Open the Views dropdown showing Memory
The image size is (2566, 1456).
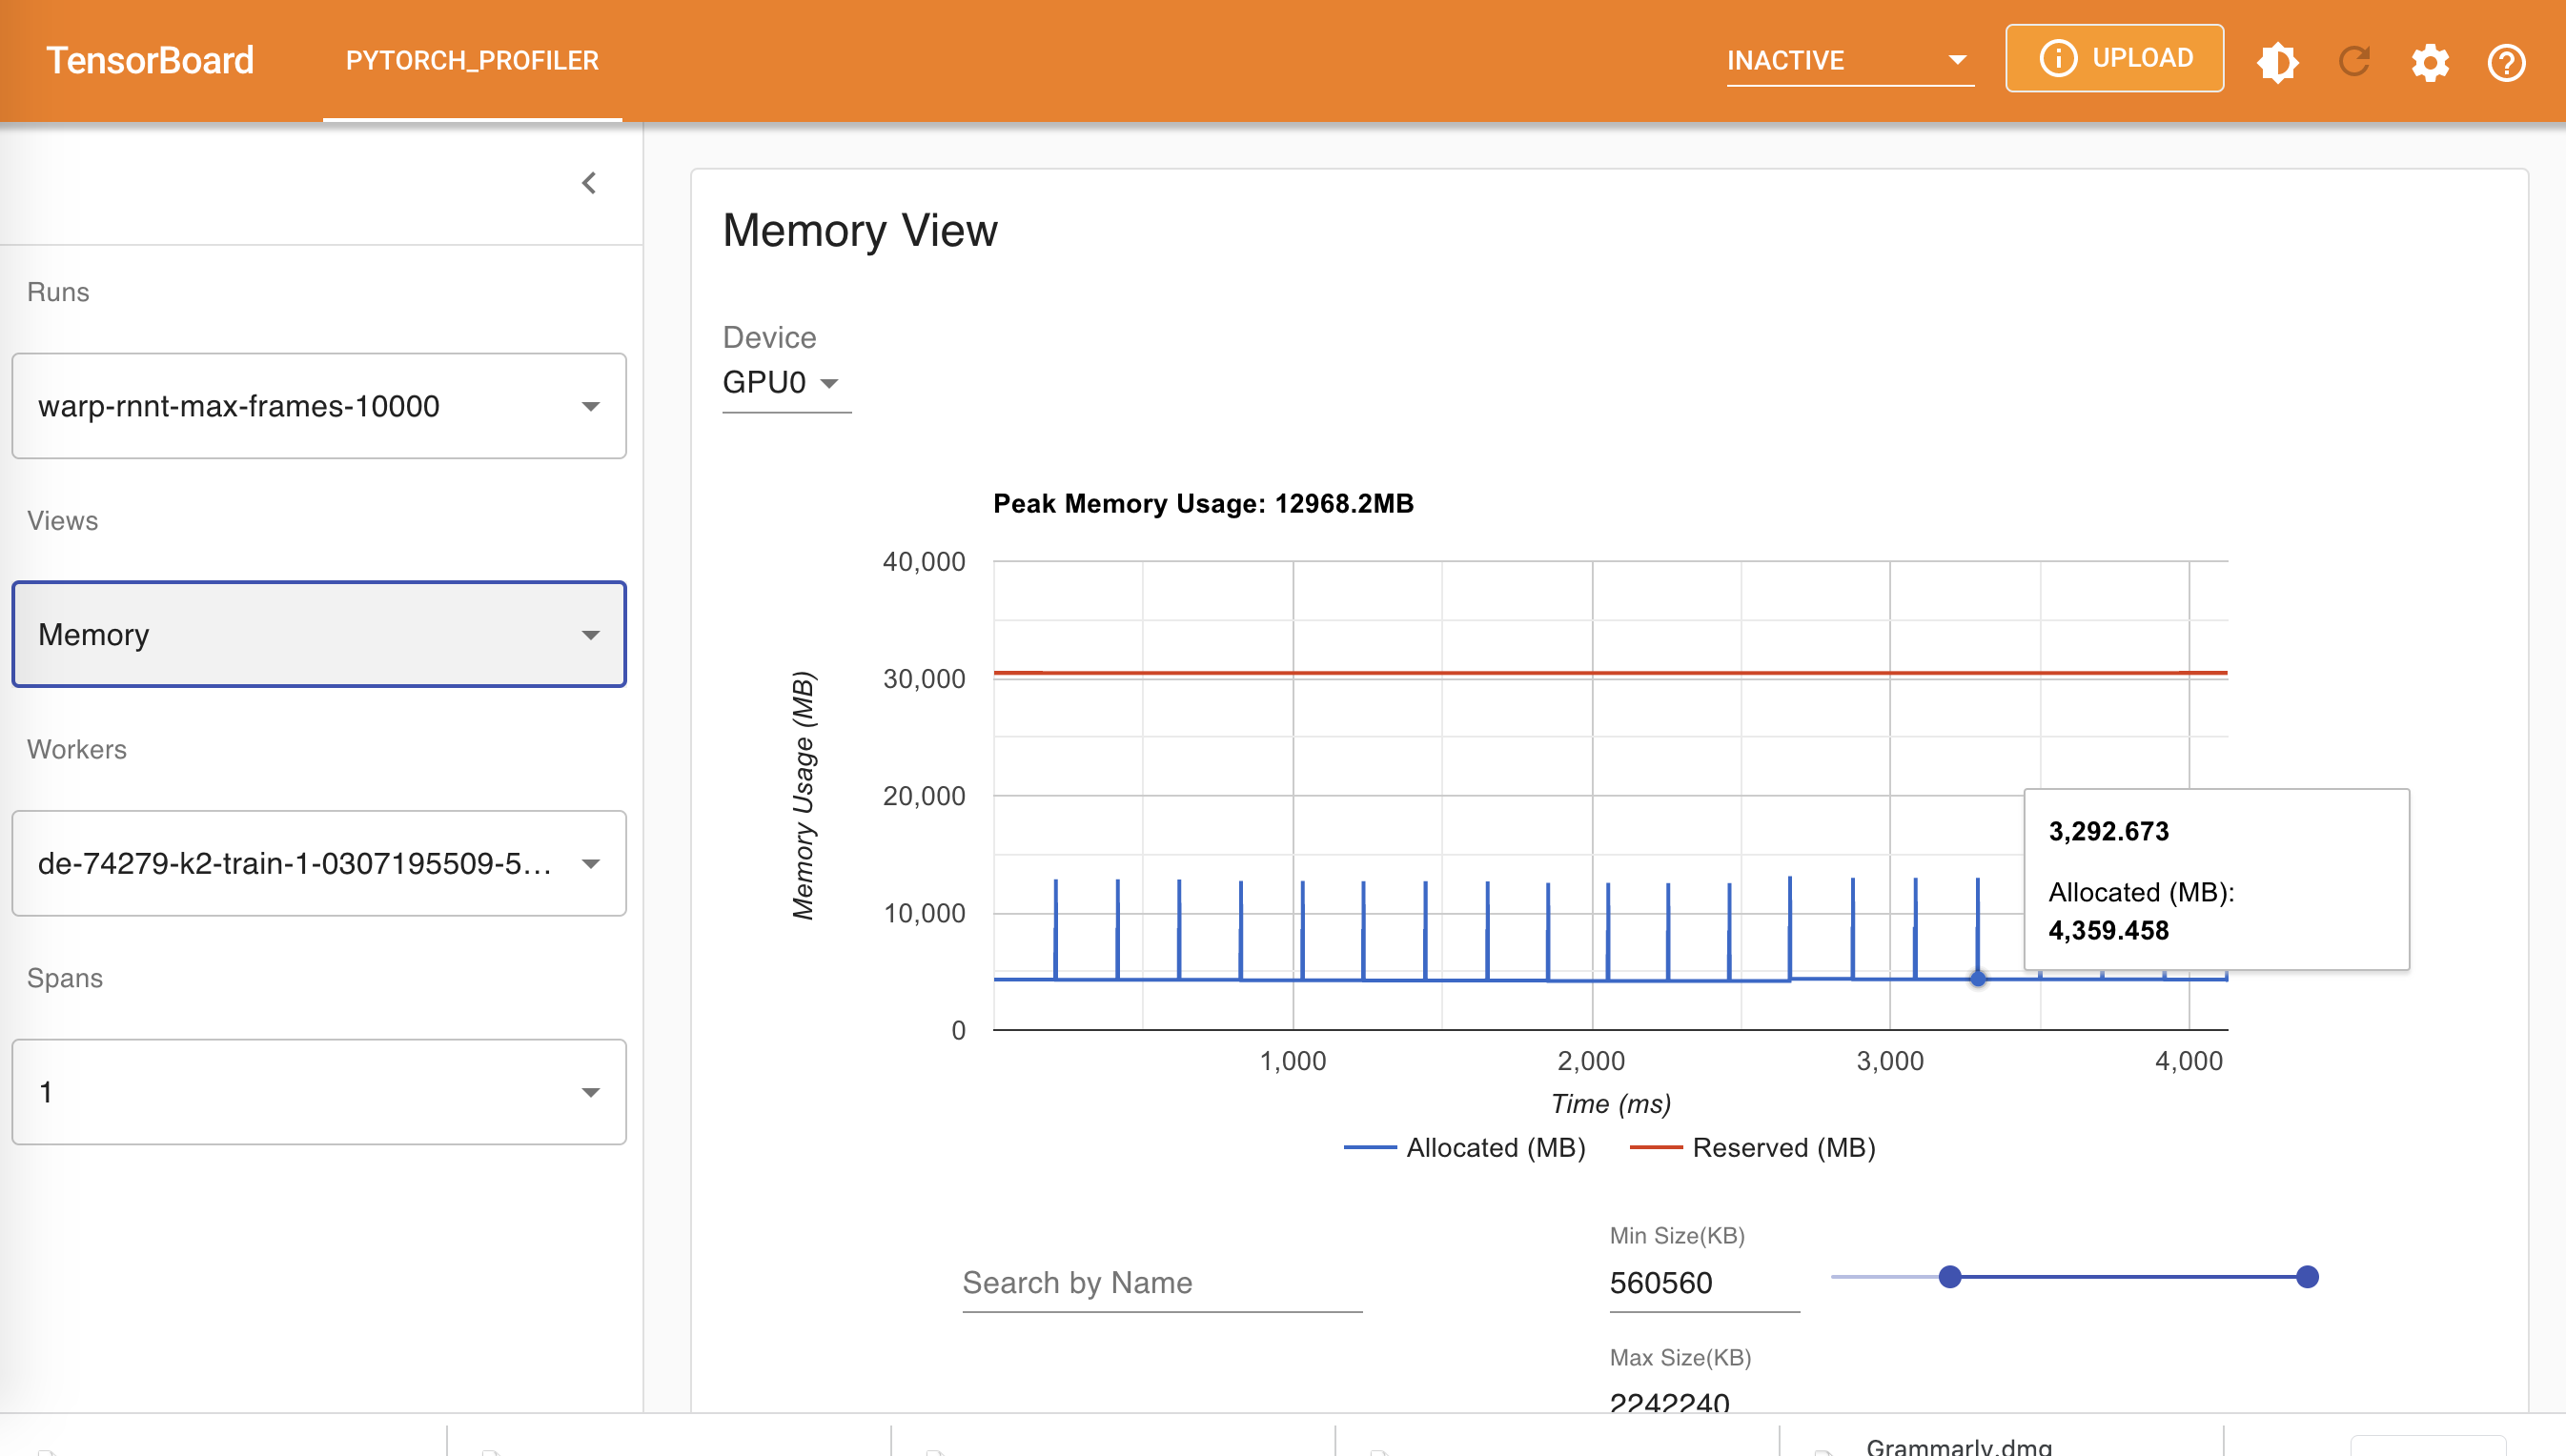[319, 634]
